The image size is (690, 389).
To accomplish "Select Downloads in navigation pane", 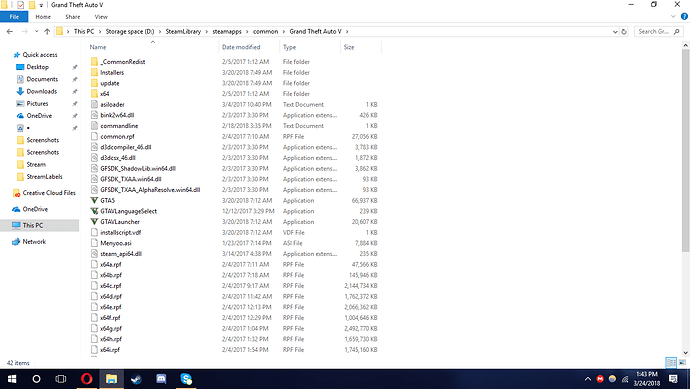I will tap(41, 92).
